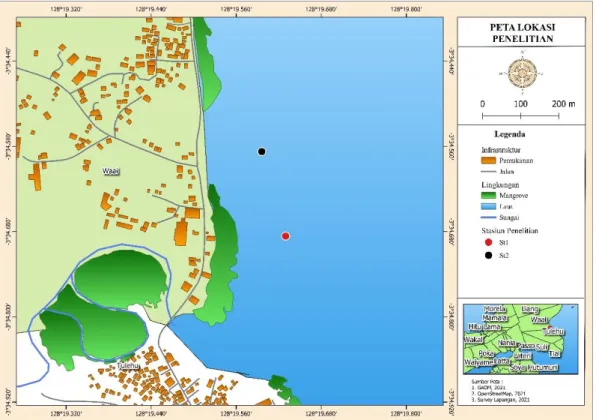Select the scale bar under 100
Screen dimensions: 596x420
[x=521, y=115]
